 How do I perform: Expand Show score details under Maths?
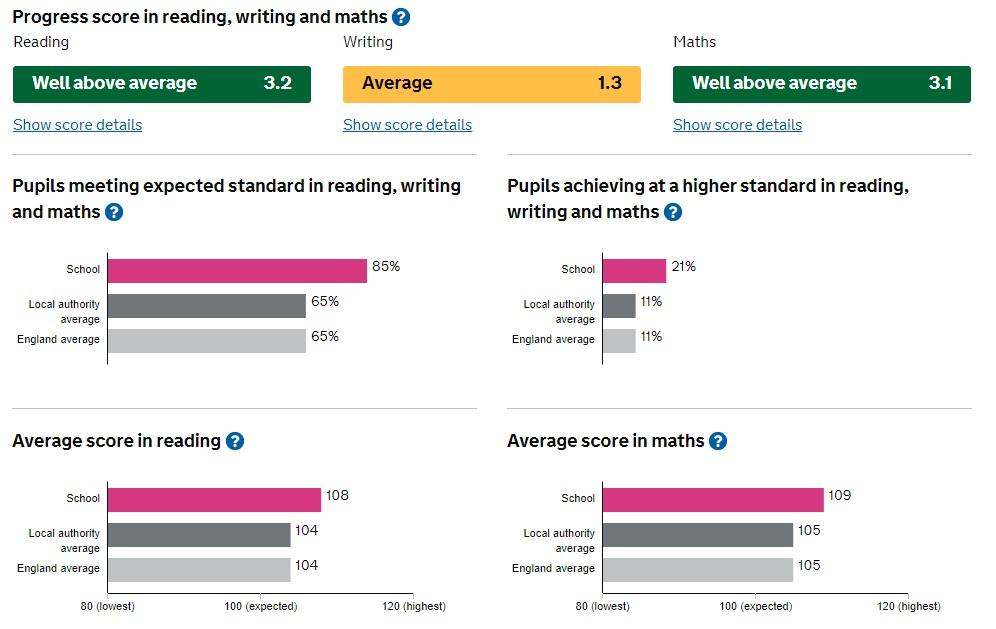(x=737, y=125)
